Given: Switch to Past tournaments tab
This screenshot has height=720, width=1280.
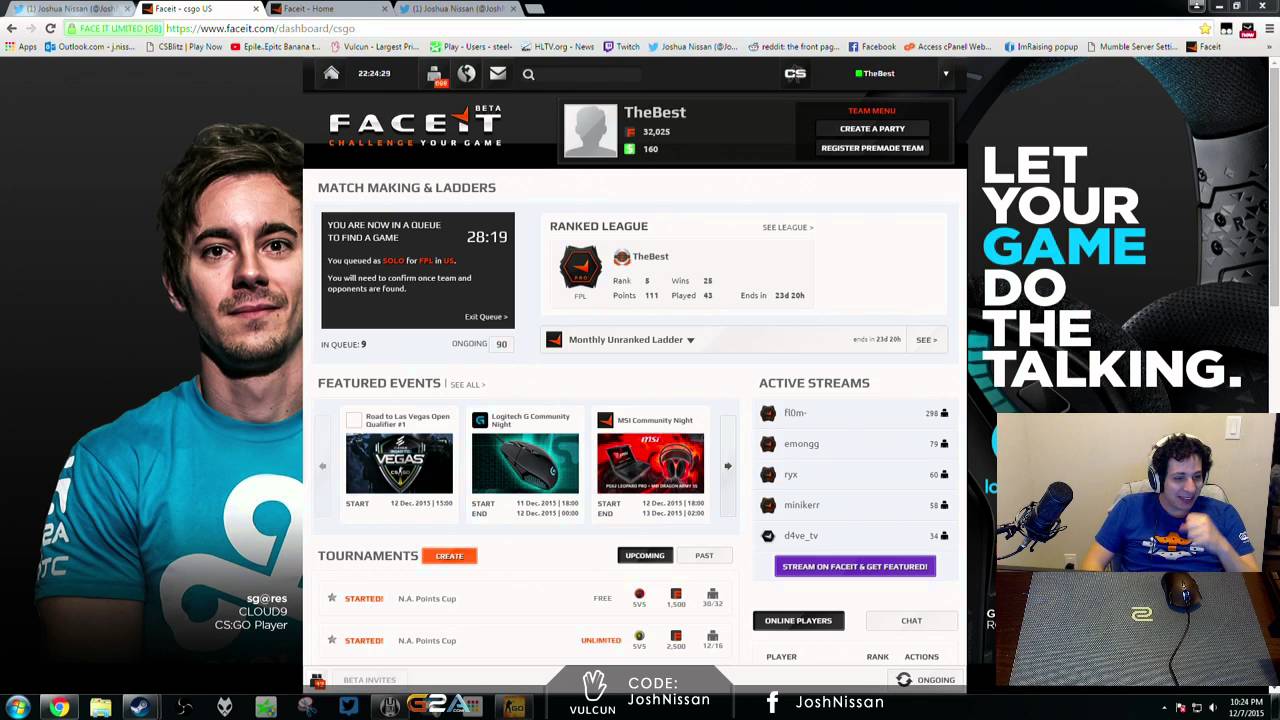Looking at the screenshot, I should (704, 556).
